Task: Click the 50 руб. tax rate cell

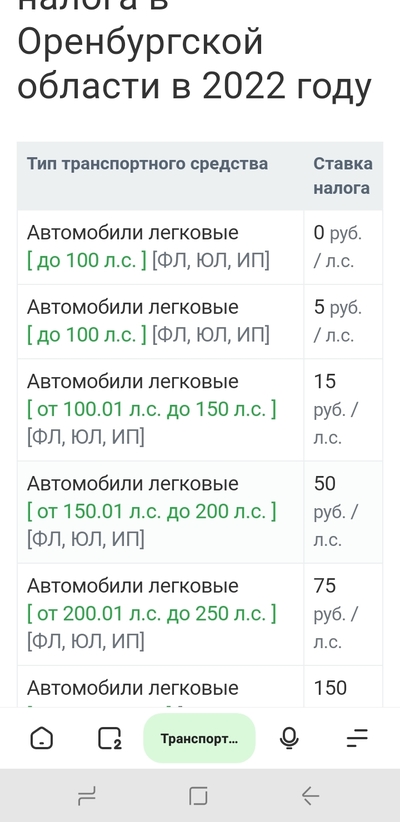Action: [x=343, y=512]
